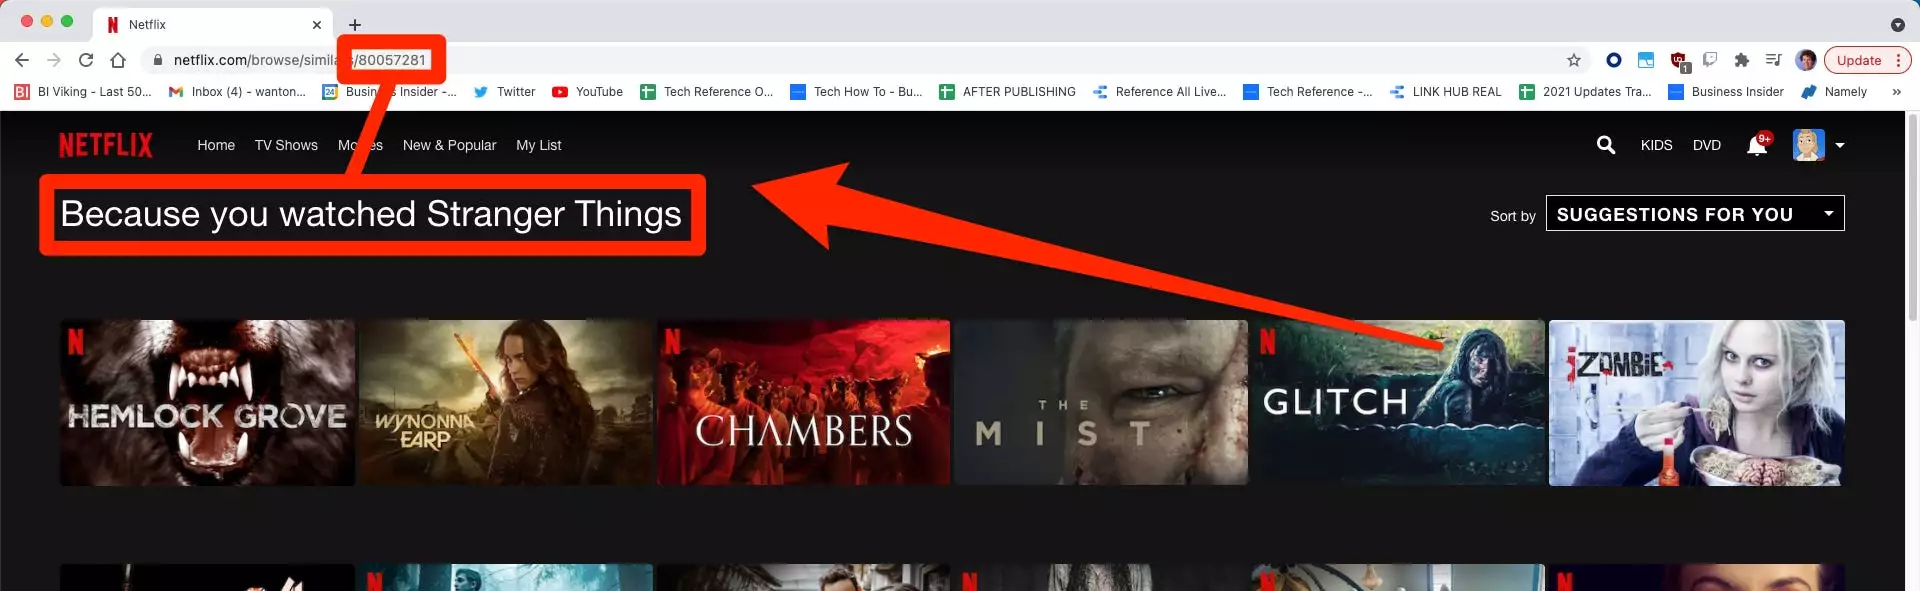Open Namely bookmark
This screenshot has width=1920, height=591.
click(x=1834, y=92)
